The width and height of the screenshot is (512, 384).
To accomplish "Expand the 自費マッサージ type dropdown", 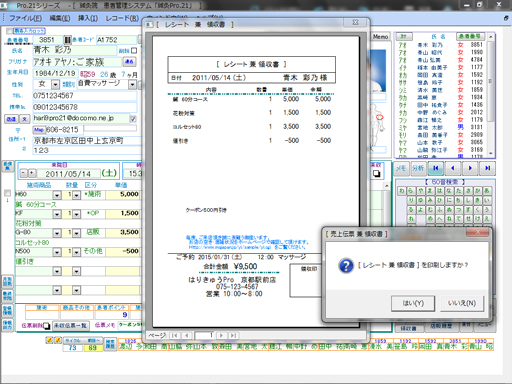I will point(133,84).
